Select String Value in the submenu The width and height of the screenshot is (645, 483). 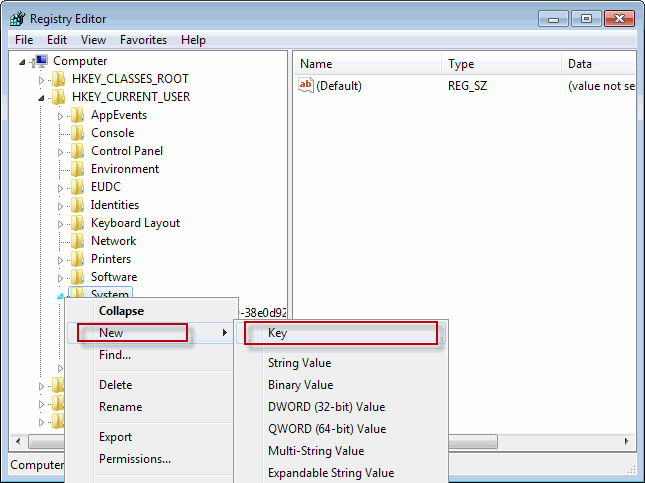[x=341, y=363]
